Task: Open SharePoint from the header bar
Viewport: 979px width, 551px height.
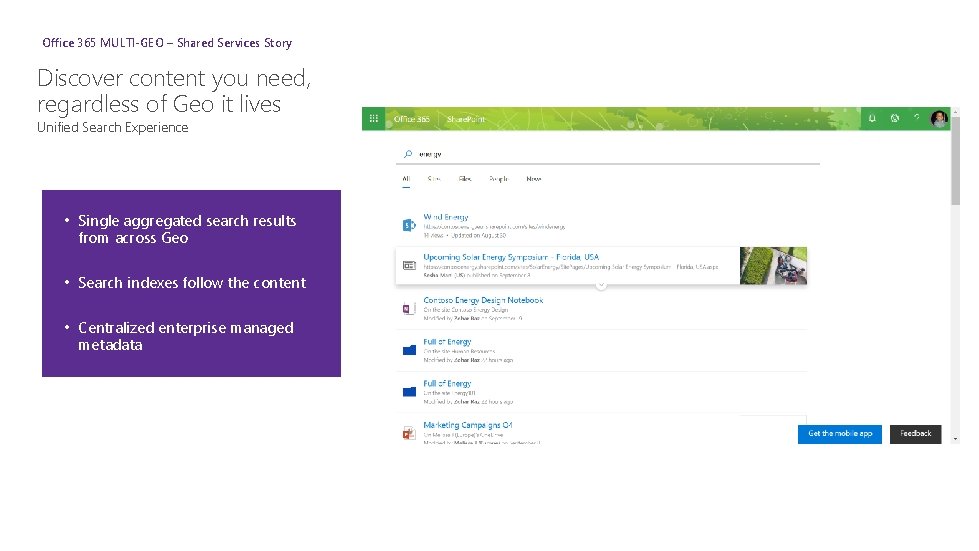Action: (466, 119)
